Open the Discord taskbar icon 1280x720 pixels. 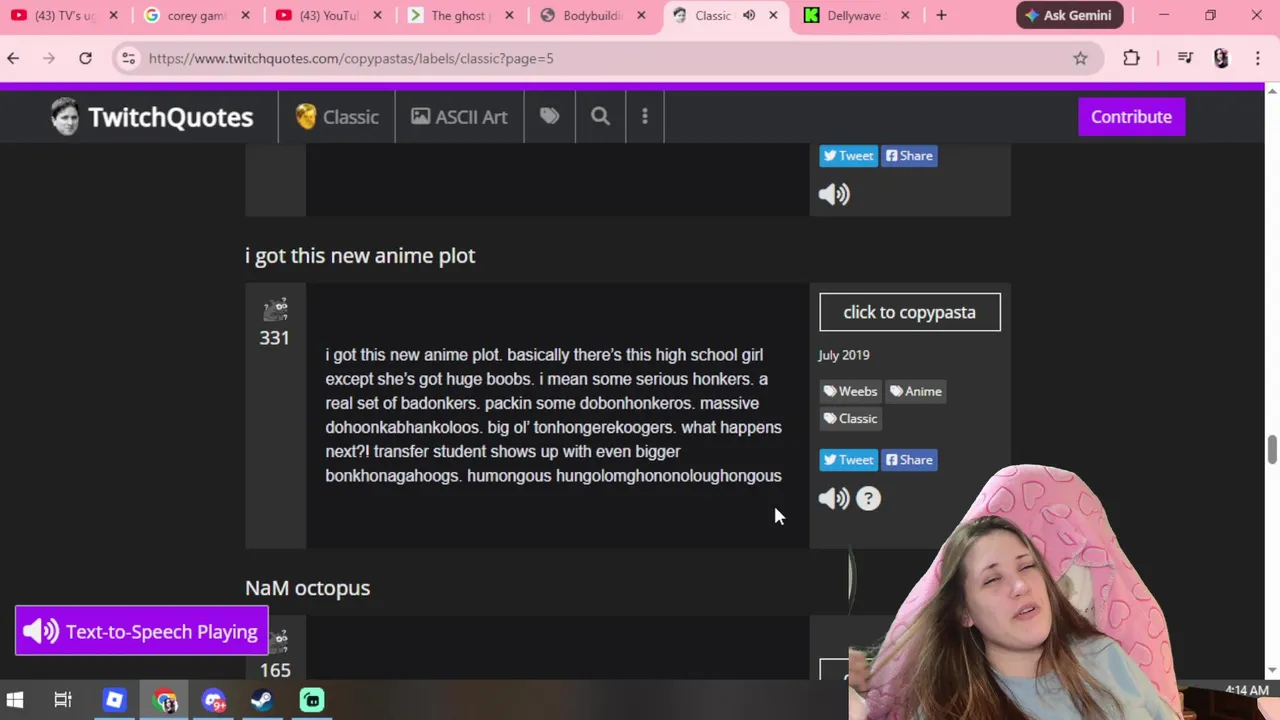[x=214, y=700]
